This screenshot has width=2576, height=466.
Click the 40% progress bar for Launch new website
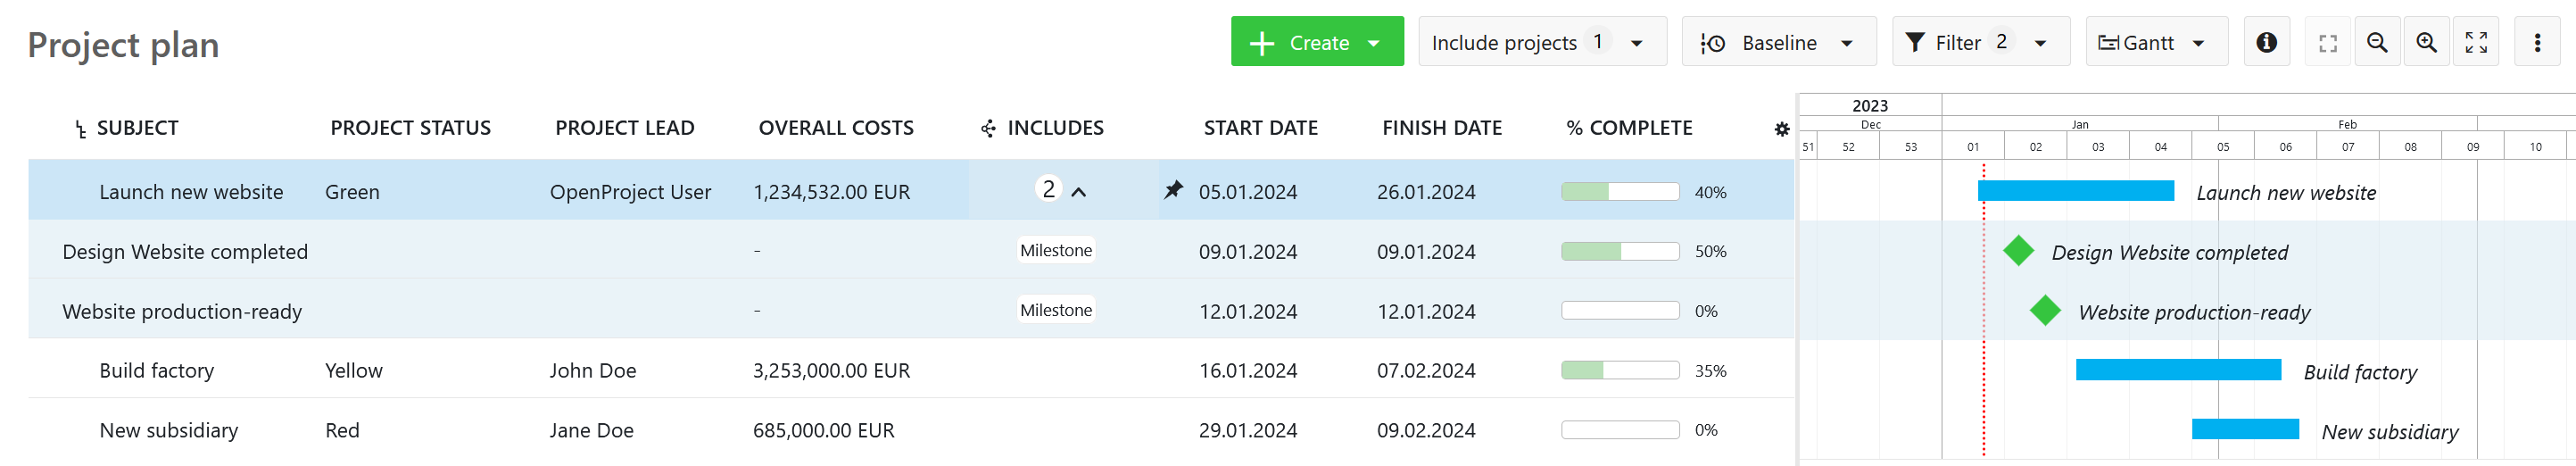[1619, 192]
